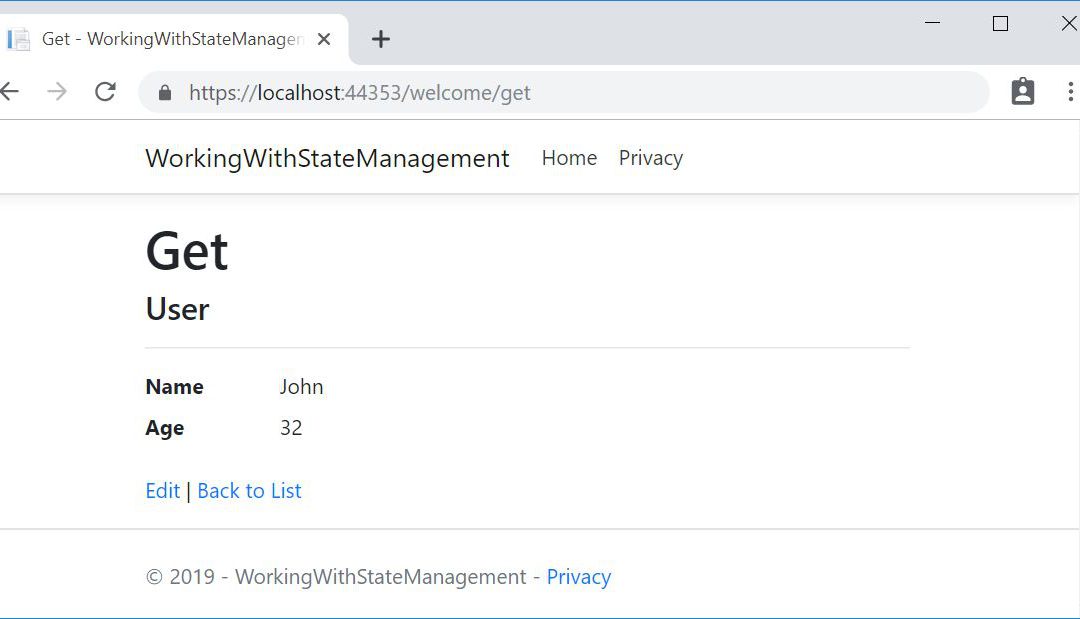Click the WorkingWithStateManagement brand link
Screen dimensions: 1080x619
327,158
